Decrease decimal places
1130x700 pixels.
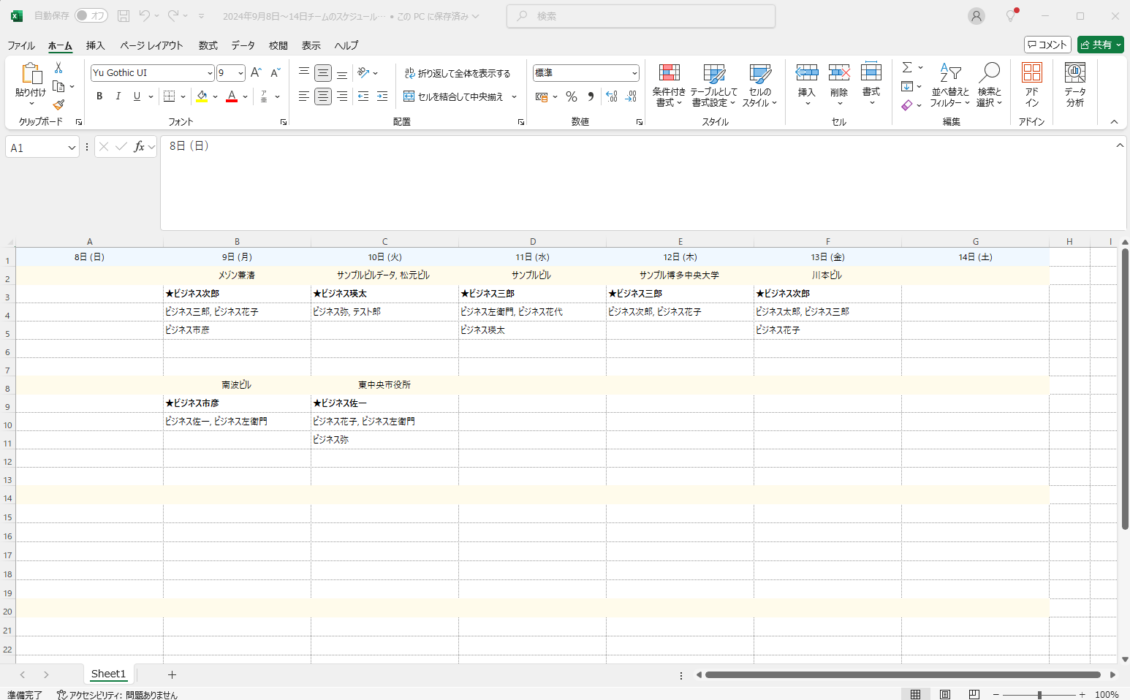(631, 97)
